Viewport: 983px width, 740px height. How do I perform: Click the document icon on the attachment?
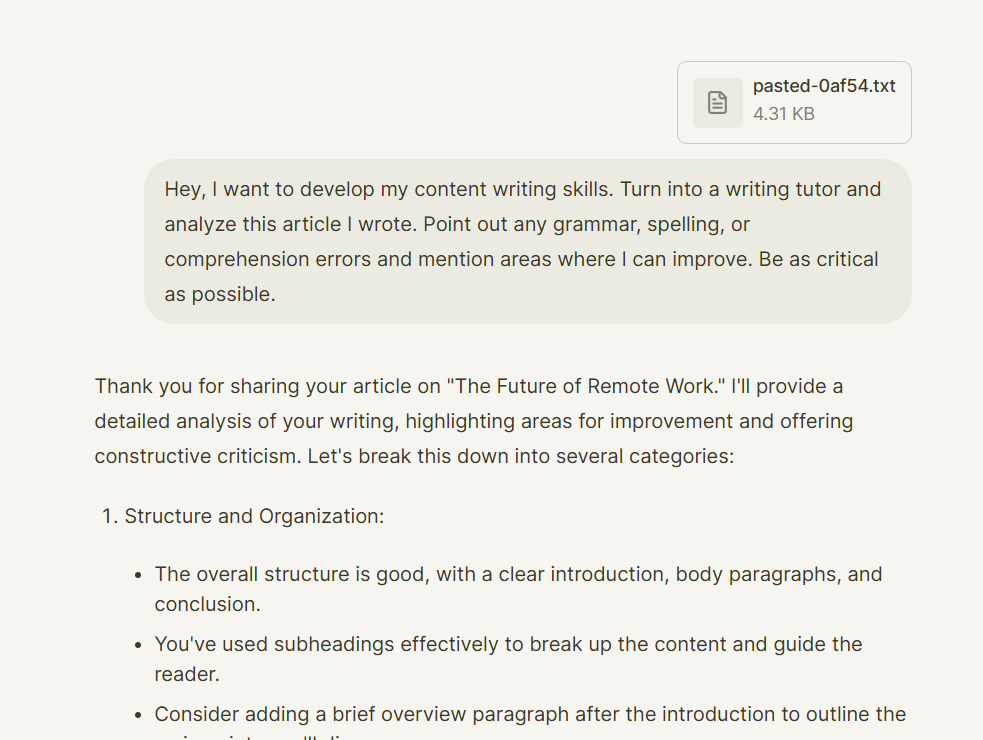(x=717, y=102)
